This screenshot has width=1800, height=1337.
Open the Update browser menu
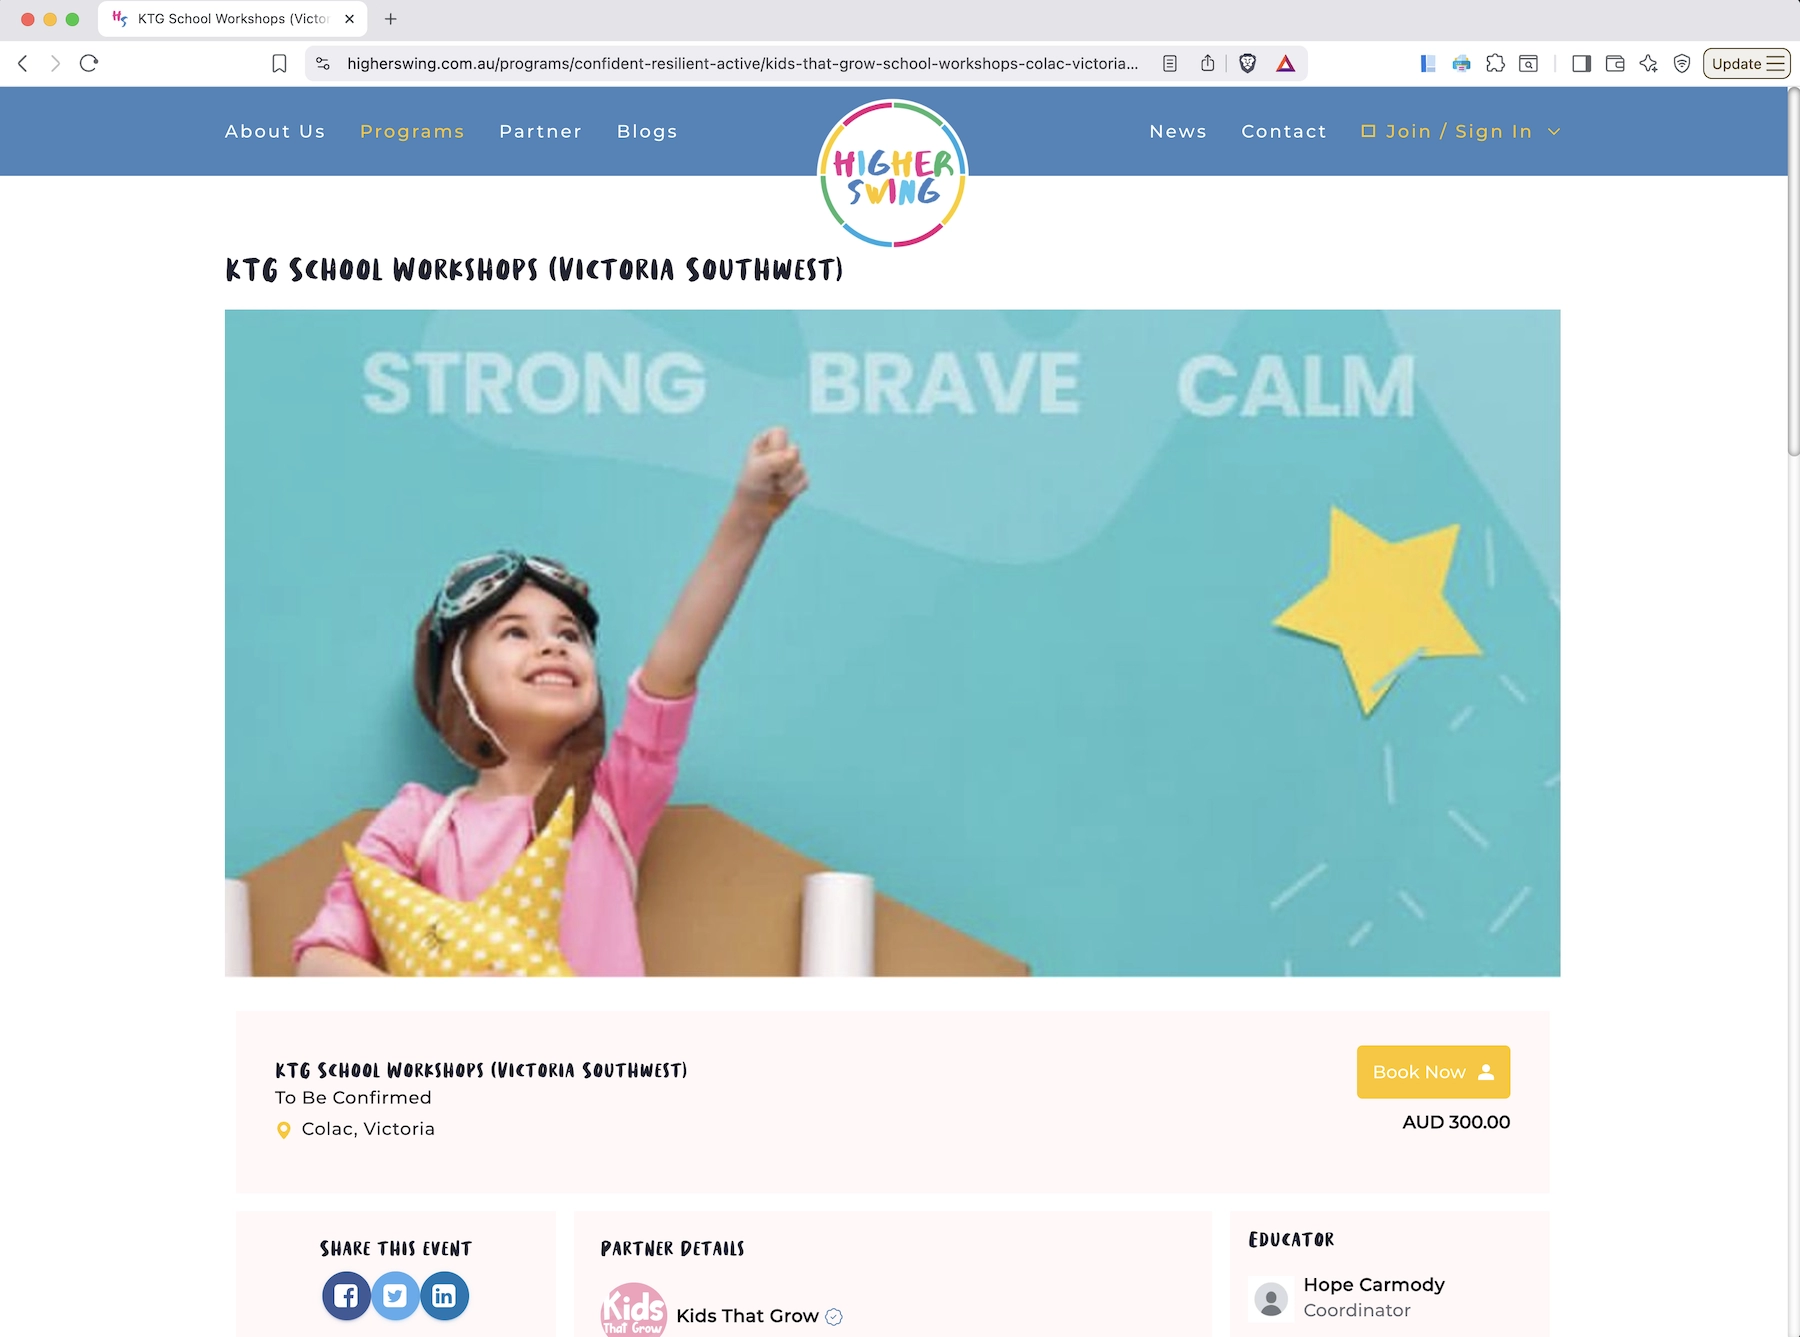[1746, 64]
